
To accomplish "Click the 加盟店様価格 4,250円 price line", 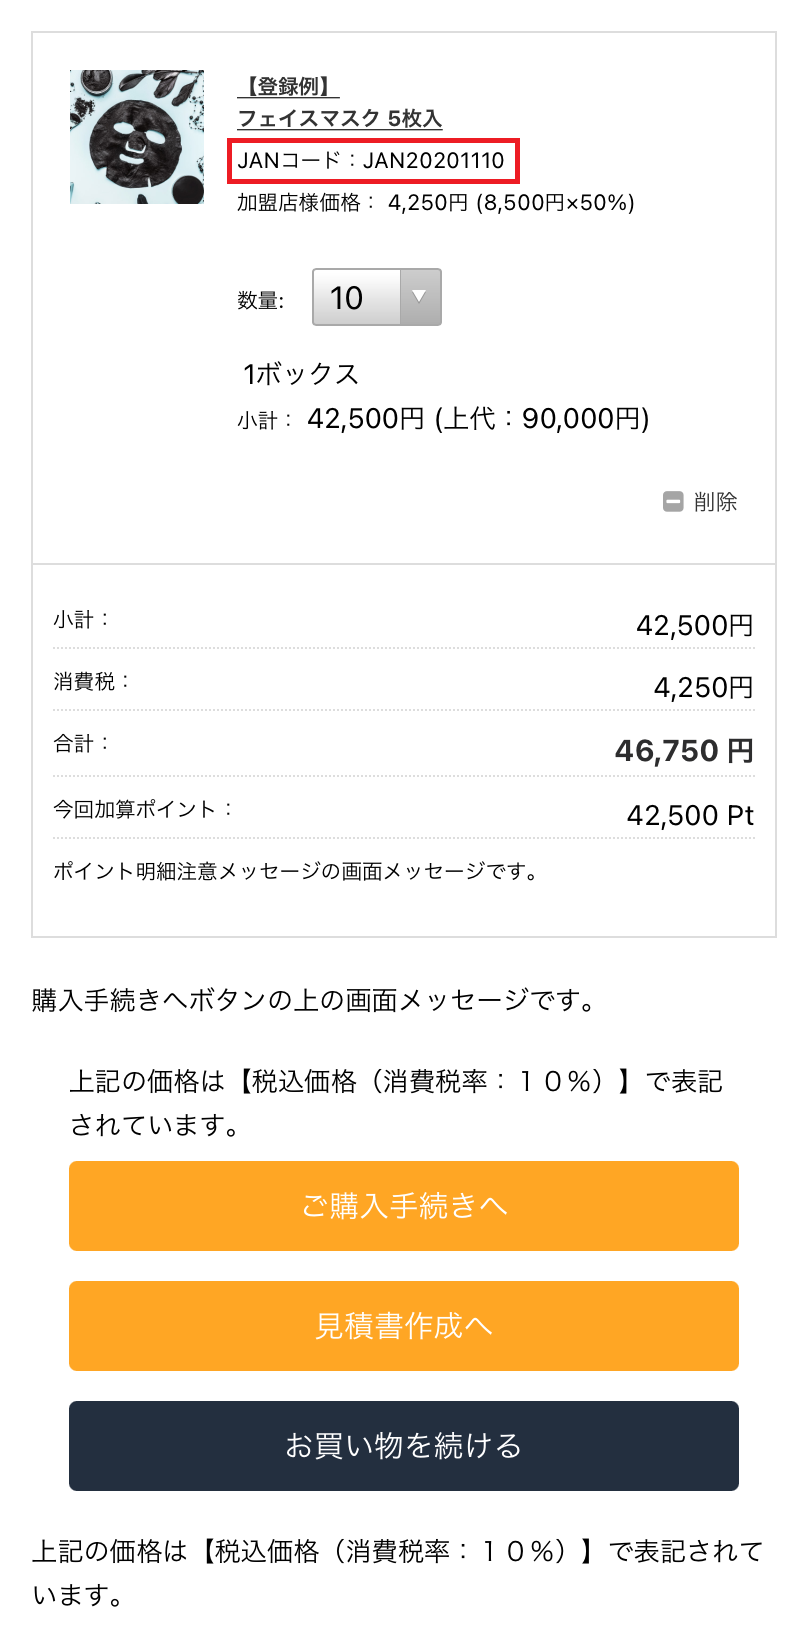I will coord(435,203).
